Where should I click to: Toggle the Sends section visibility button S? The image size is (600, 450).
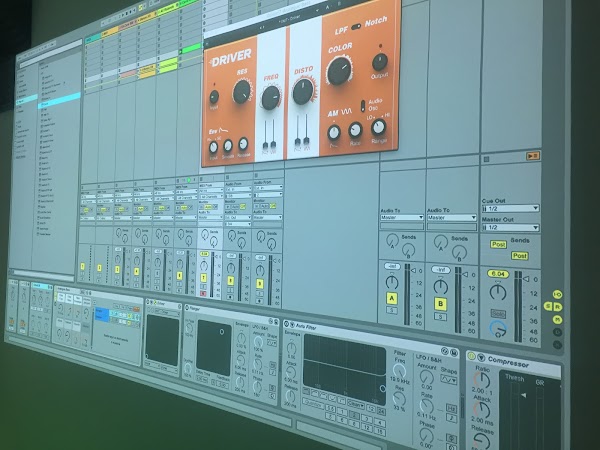(548, 306)
